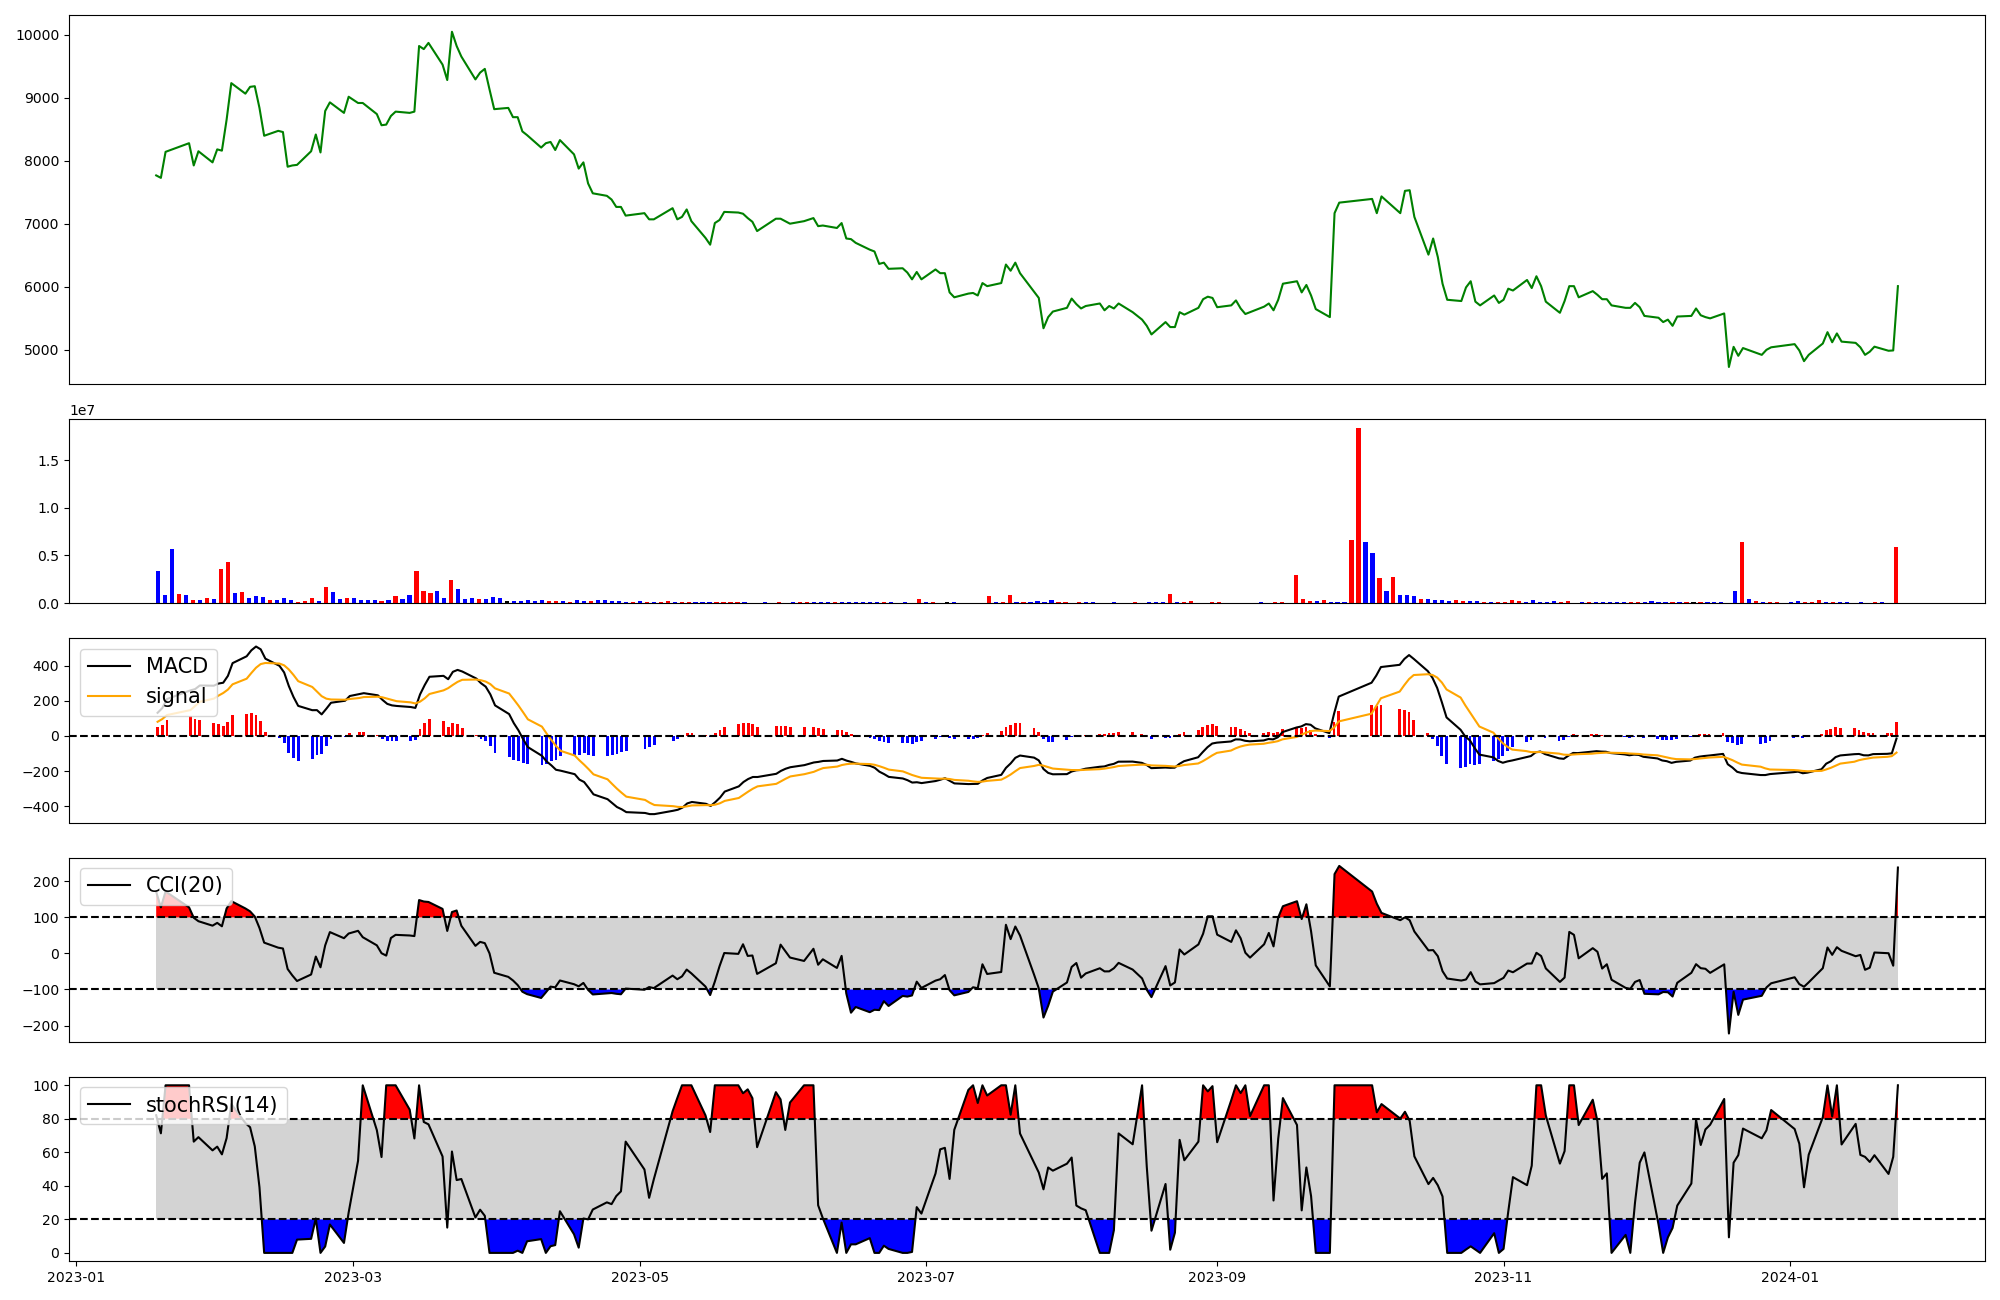Click the 2023-03 x-axis date label
This screenshot has height=1300, width=2000.
[x=354, y=1277]
